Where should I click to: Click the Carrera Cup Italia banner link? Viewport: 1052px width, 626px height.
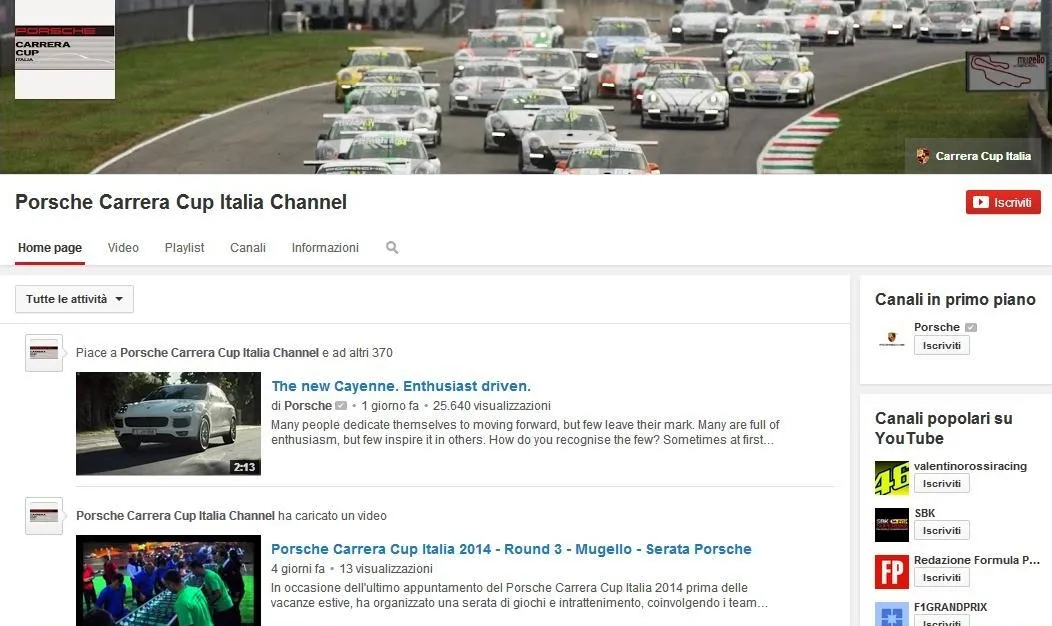pos(973,156)
